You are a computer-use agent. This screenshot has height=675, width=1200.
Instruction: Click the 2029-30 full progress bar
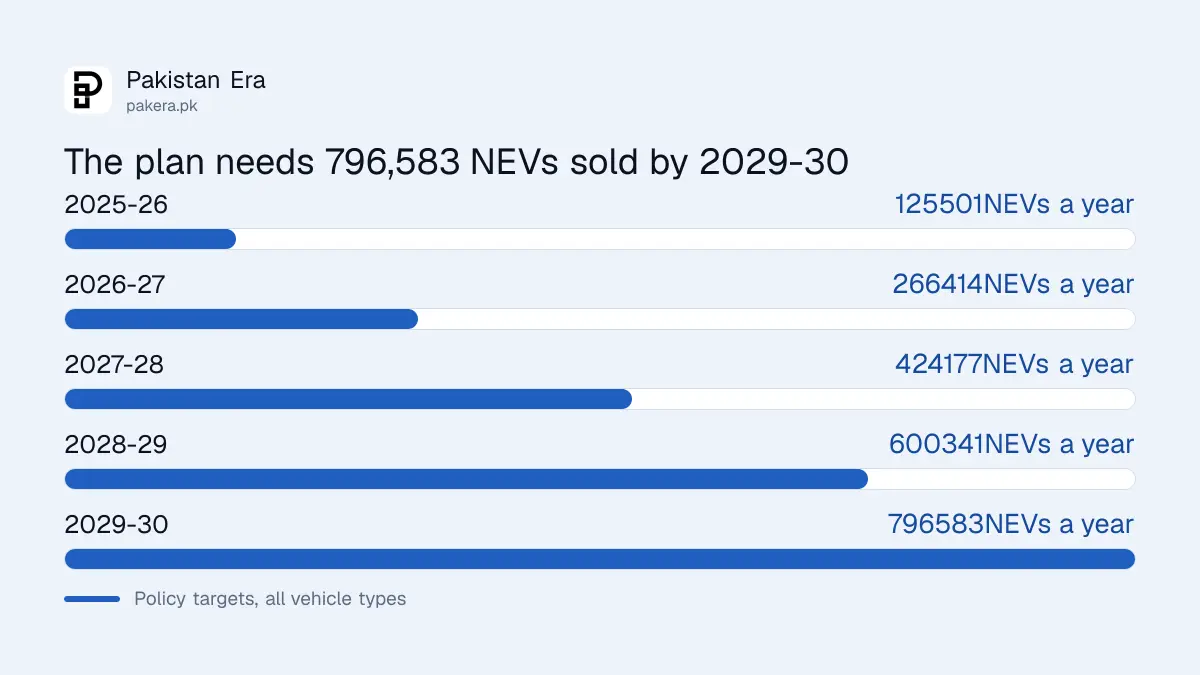[600, 559]
